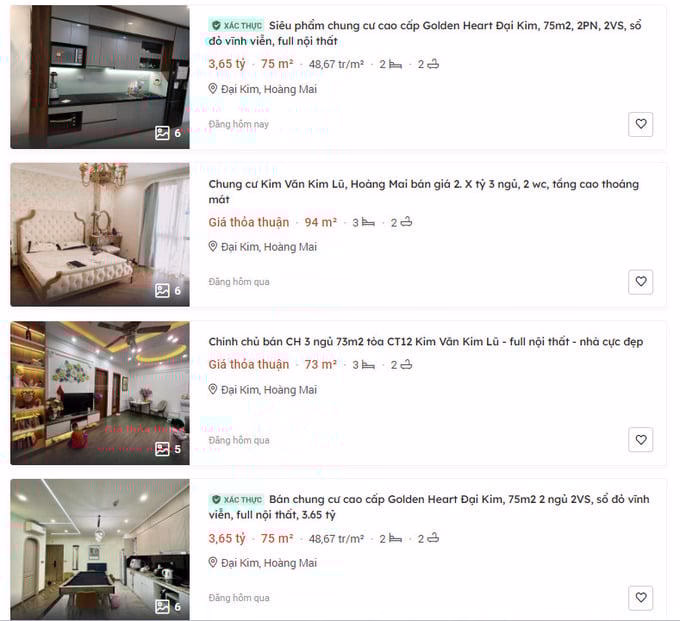The width and height of the screenshot is (680, 621).
Task: Open 'Bán chung cư cao cấp Golden Heart' title
Action: (429, 507)
